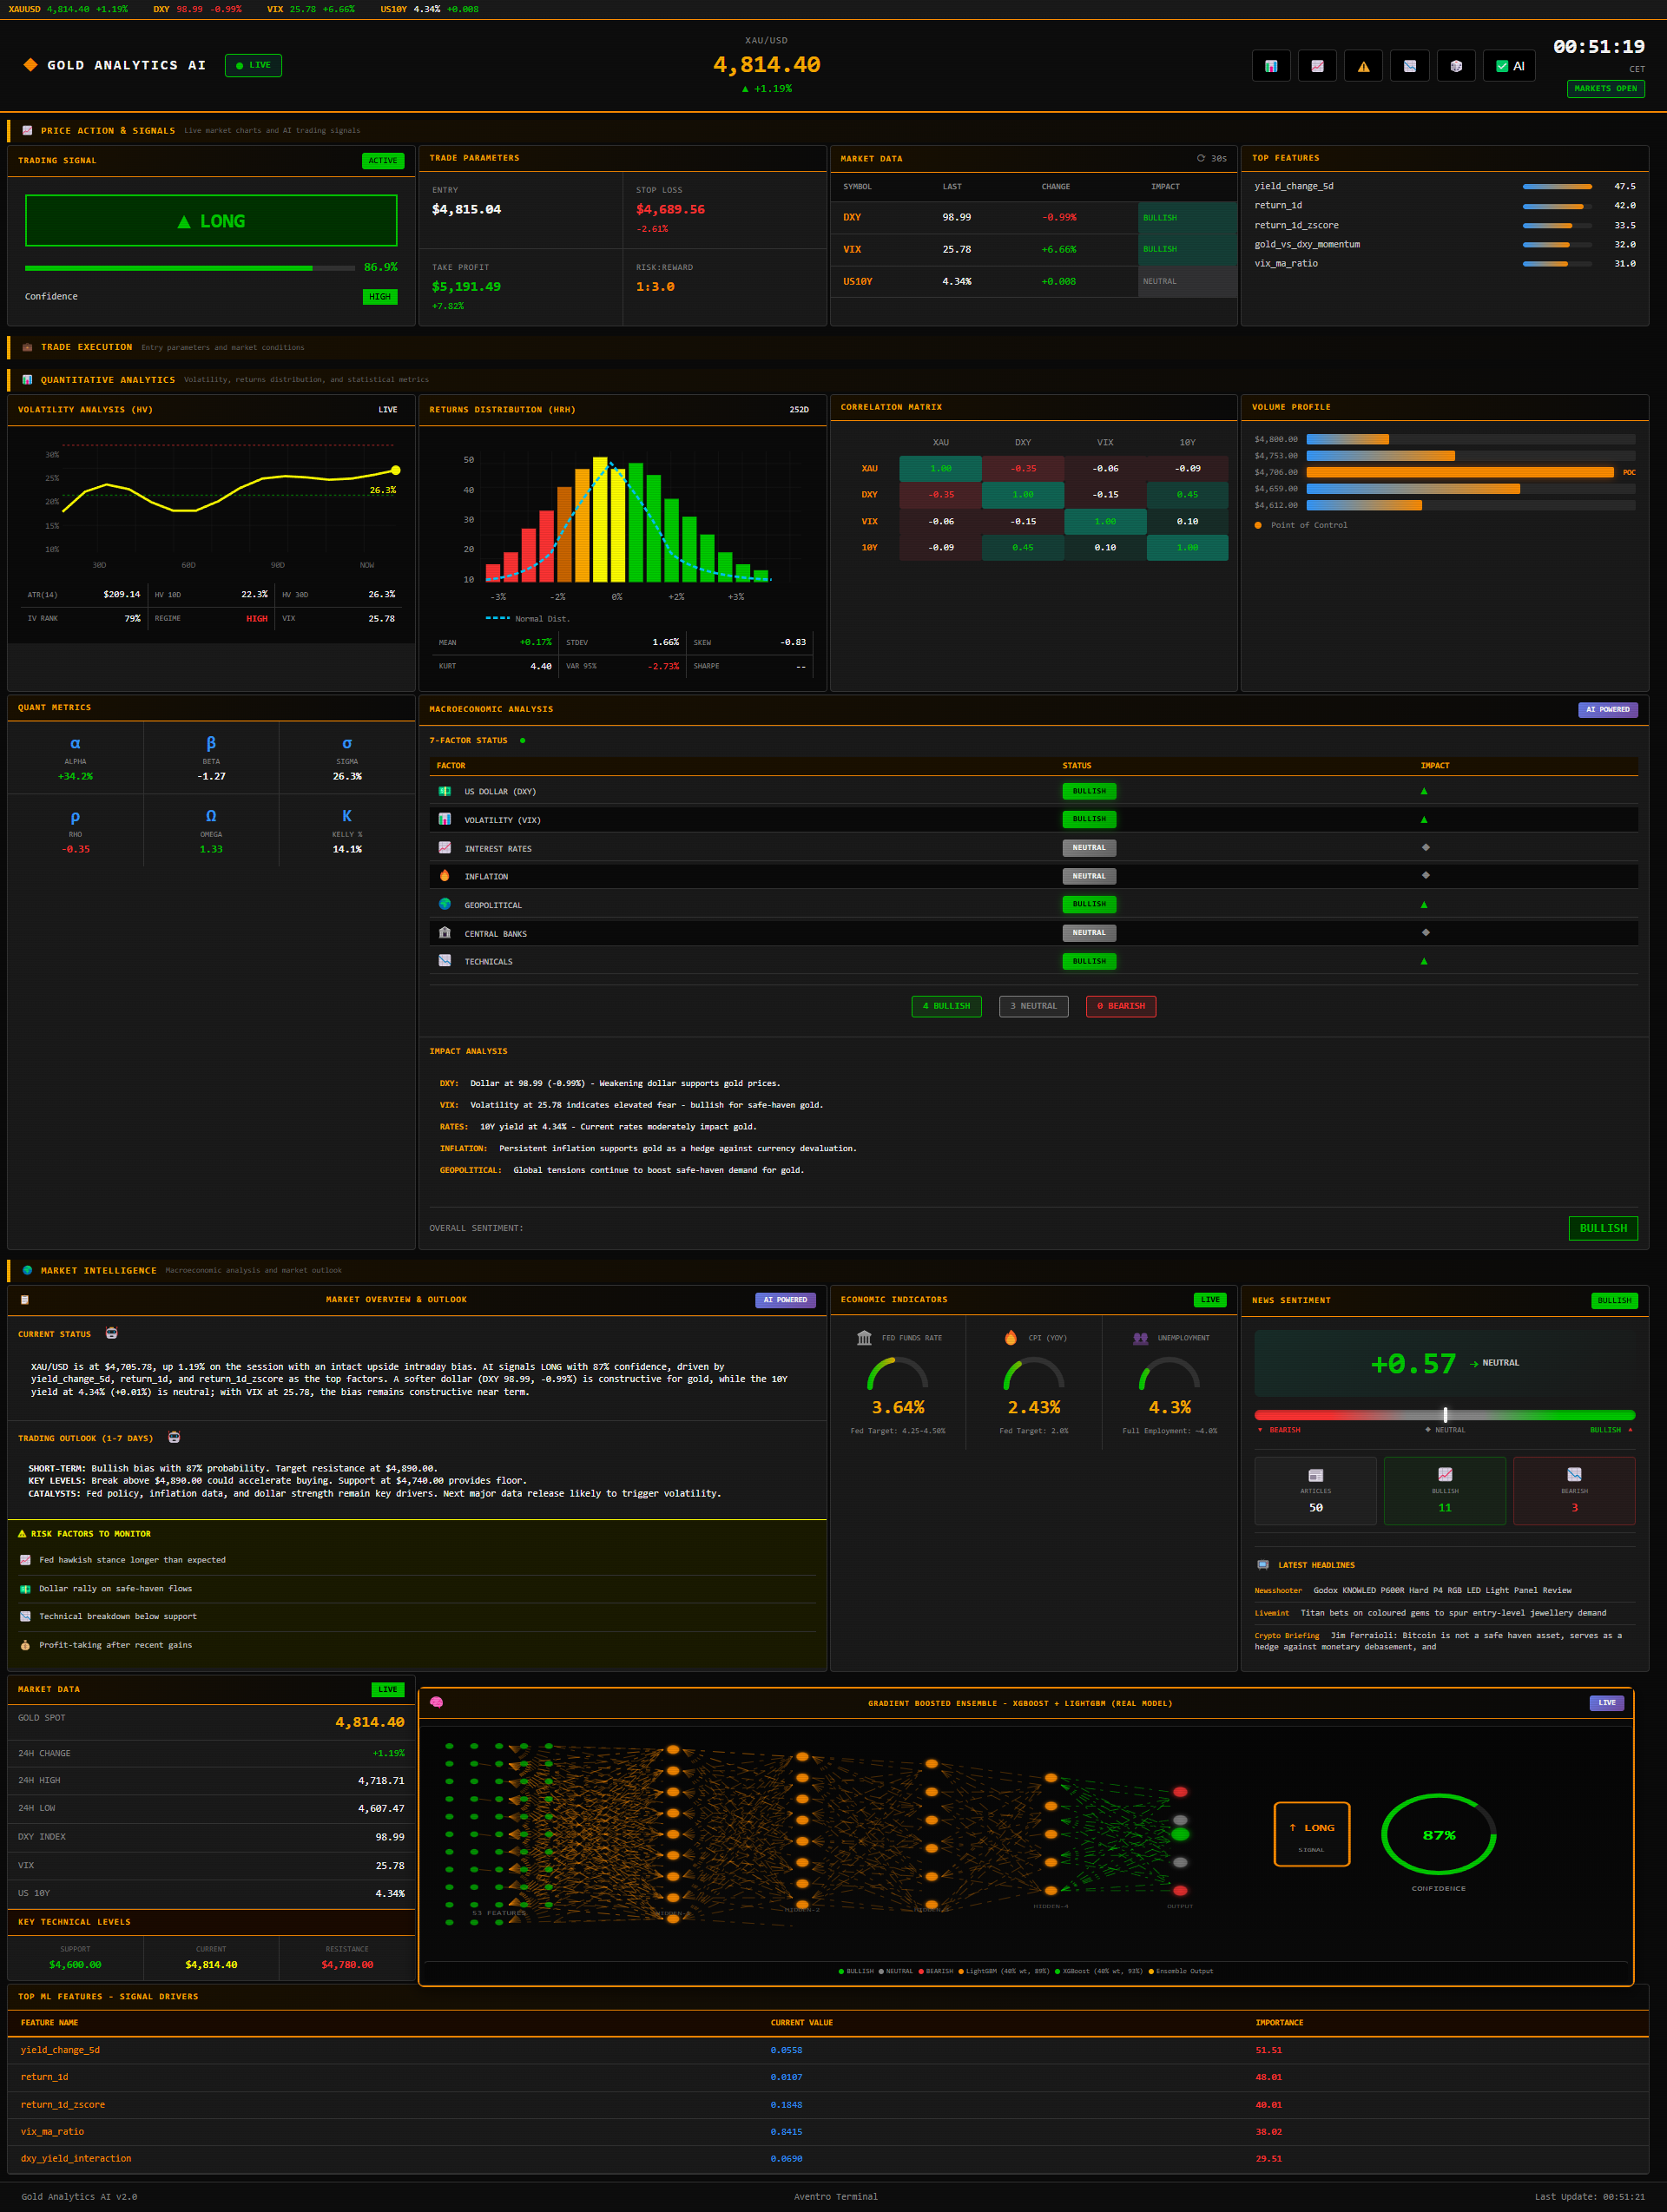The width and height of the screenshot is (1667, 2212).
Task: Click the clipboard icon in Market Overview header
Action: pyautogui.click(x=25, y=1300)
